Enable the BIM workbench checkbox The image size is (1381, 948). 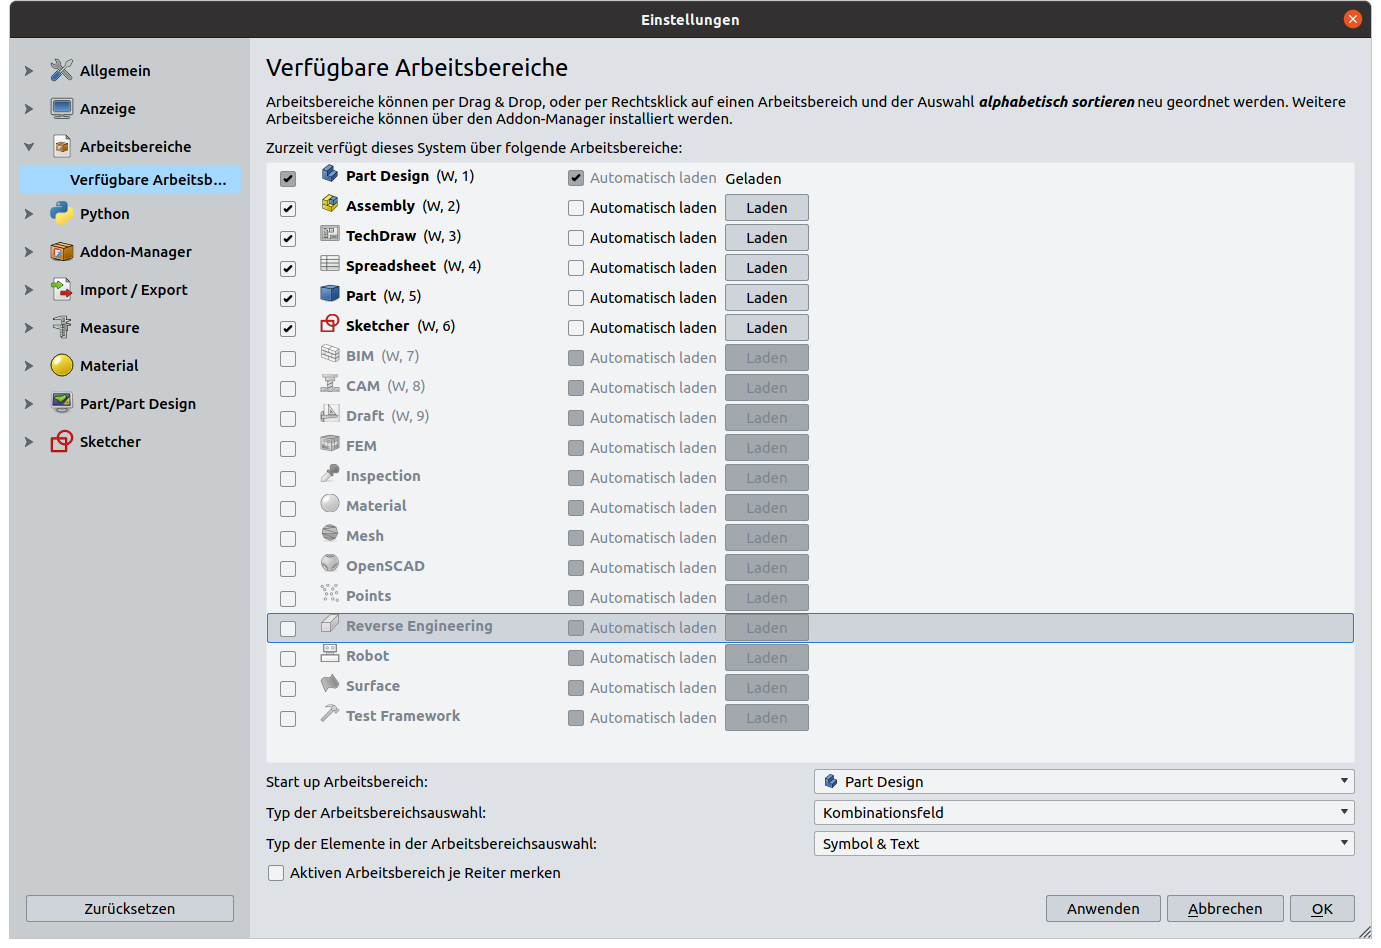coord(288,359)
